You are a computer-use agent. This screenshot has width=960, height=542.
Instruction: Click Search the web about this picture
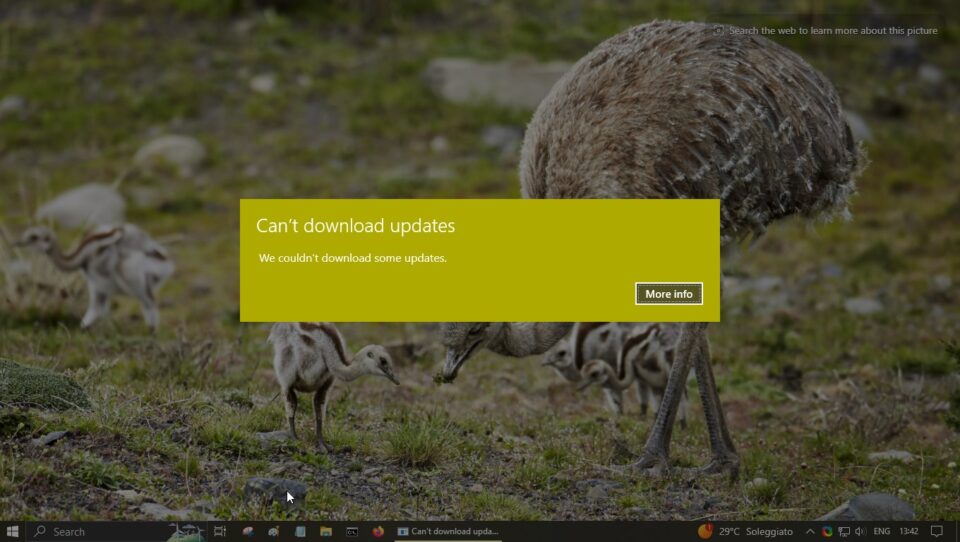point(825,31)
